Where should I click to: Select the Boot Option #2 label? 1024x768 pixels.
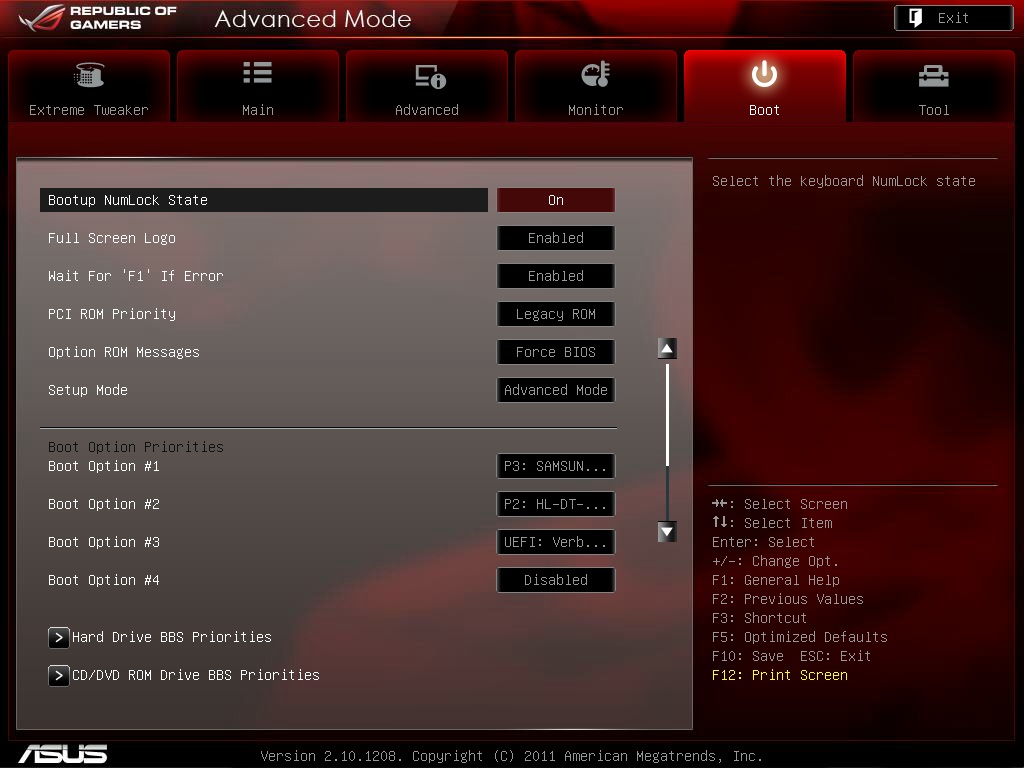pos(104,504)
